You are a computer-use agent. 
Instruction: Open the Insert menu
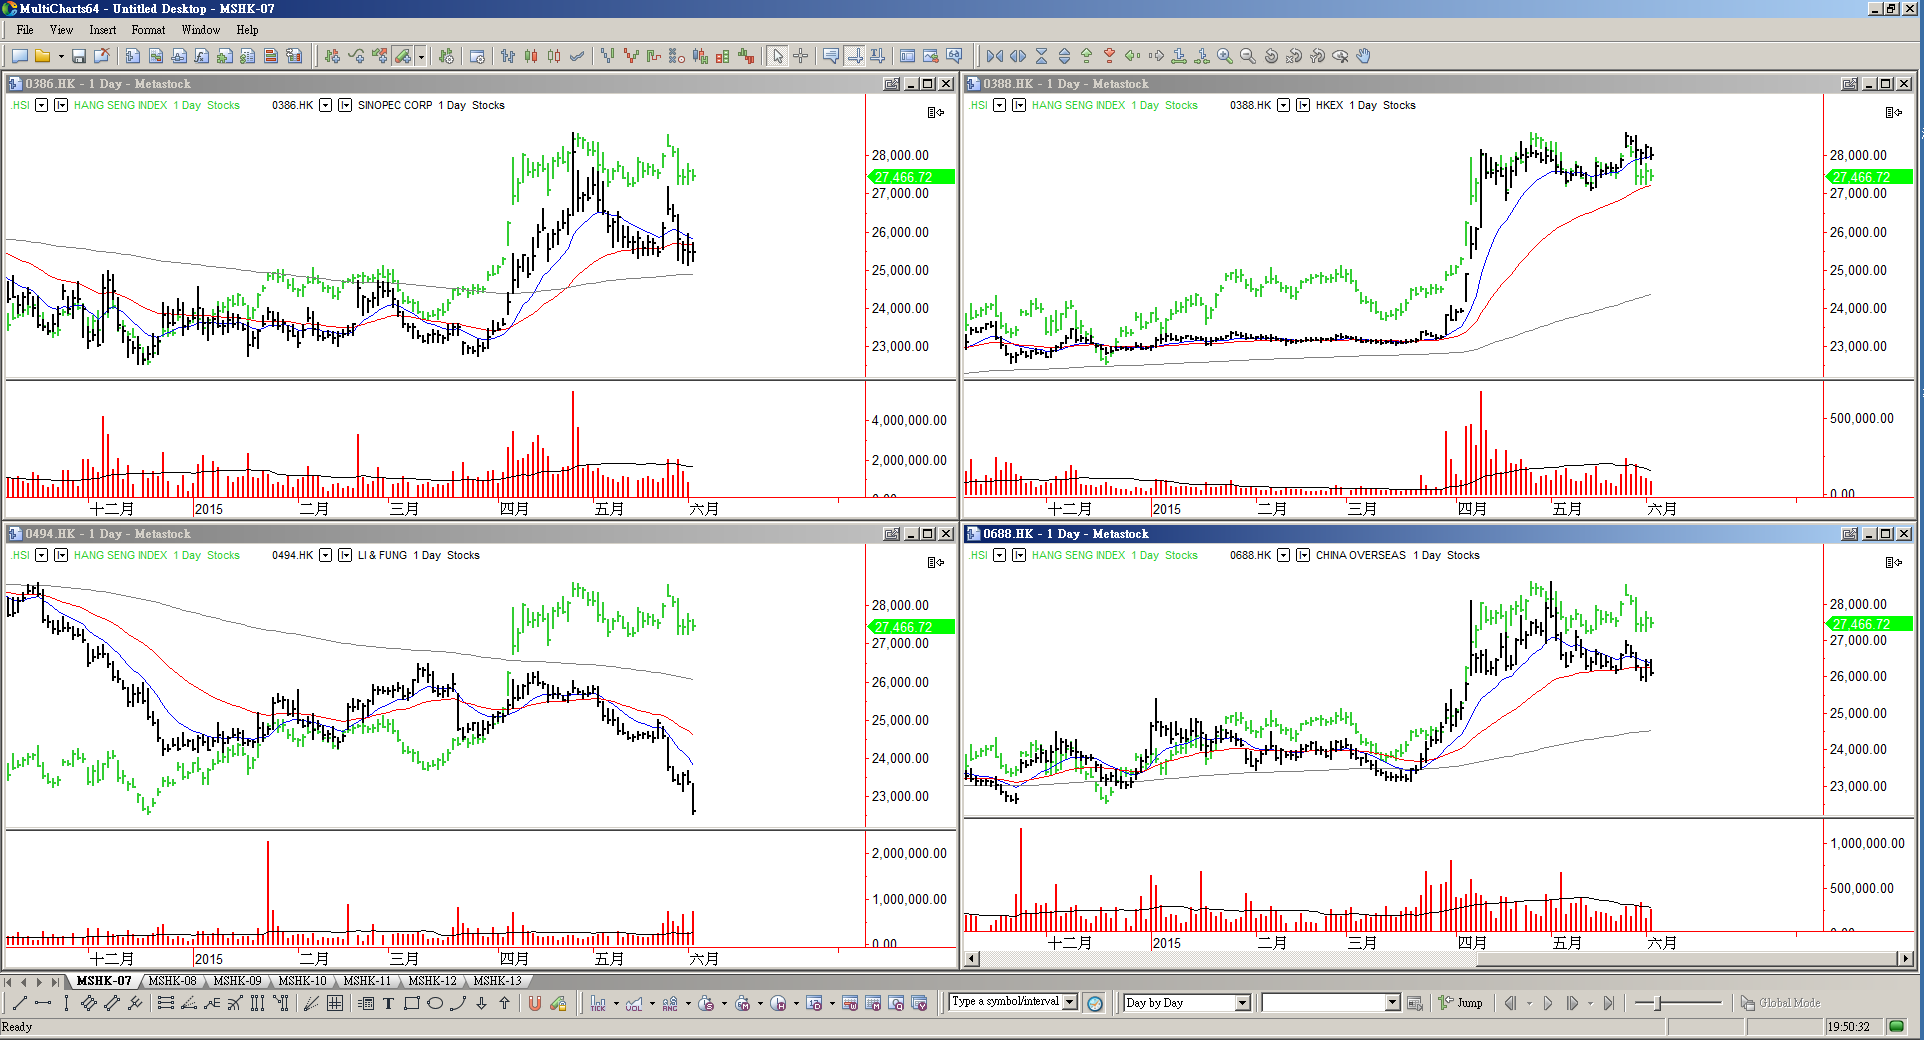102,30
